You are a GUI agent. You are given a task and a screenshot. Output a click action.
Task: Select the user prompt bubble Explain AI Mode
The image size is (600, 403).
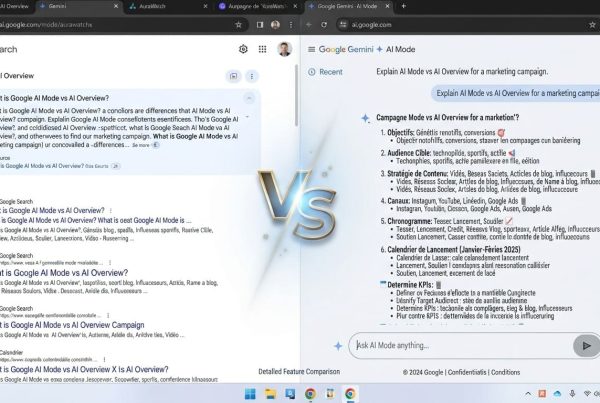[x=515, y=93]
